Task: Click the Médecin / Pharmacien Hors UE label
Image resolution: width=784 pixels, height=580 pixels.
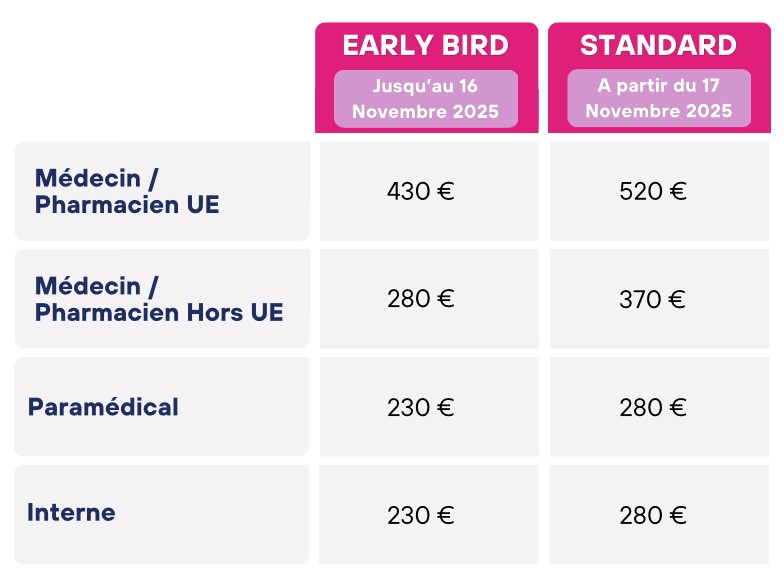Action: coord(159,299)
